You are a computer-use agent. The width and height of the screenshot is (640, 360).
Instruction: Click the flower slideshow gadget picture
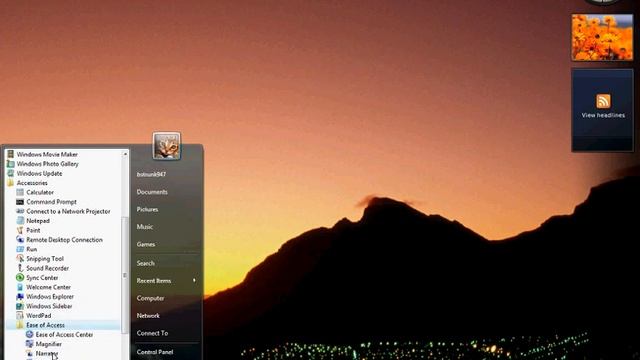(x=602, y=38)
